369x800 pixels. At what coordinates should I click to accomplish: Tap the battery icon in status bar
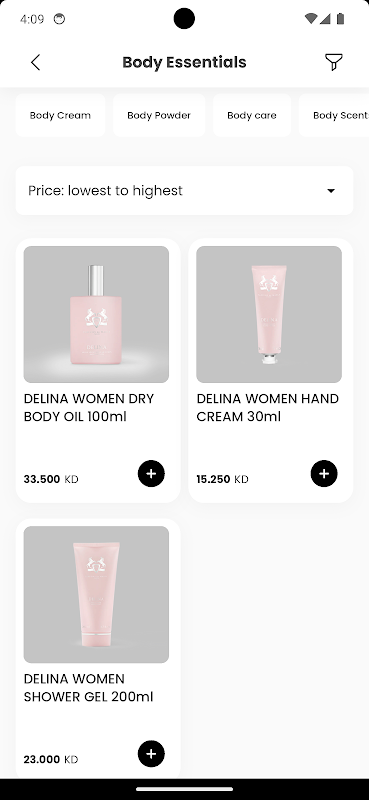[340, 19]
